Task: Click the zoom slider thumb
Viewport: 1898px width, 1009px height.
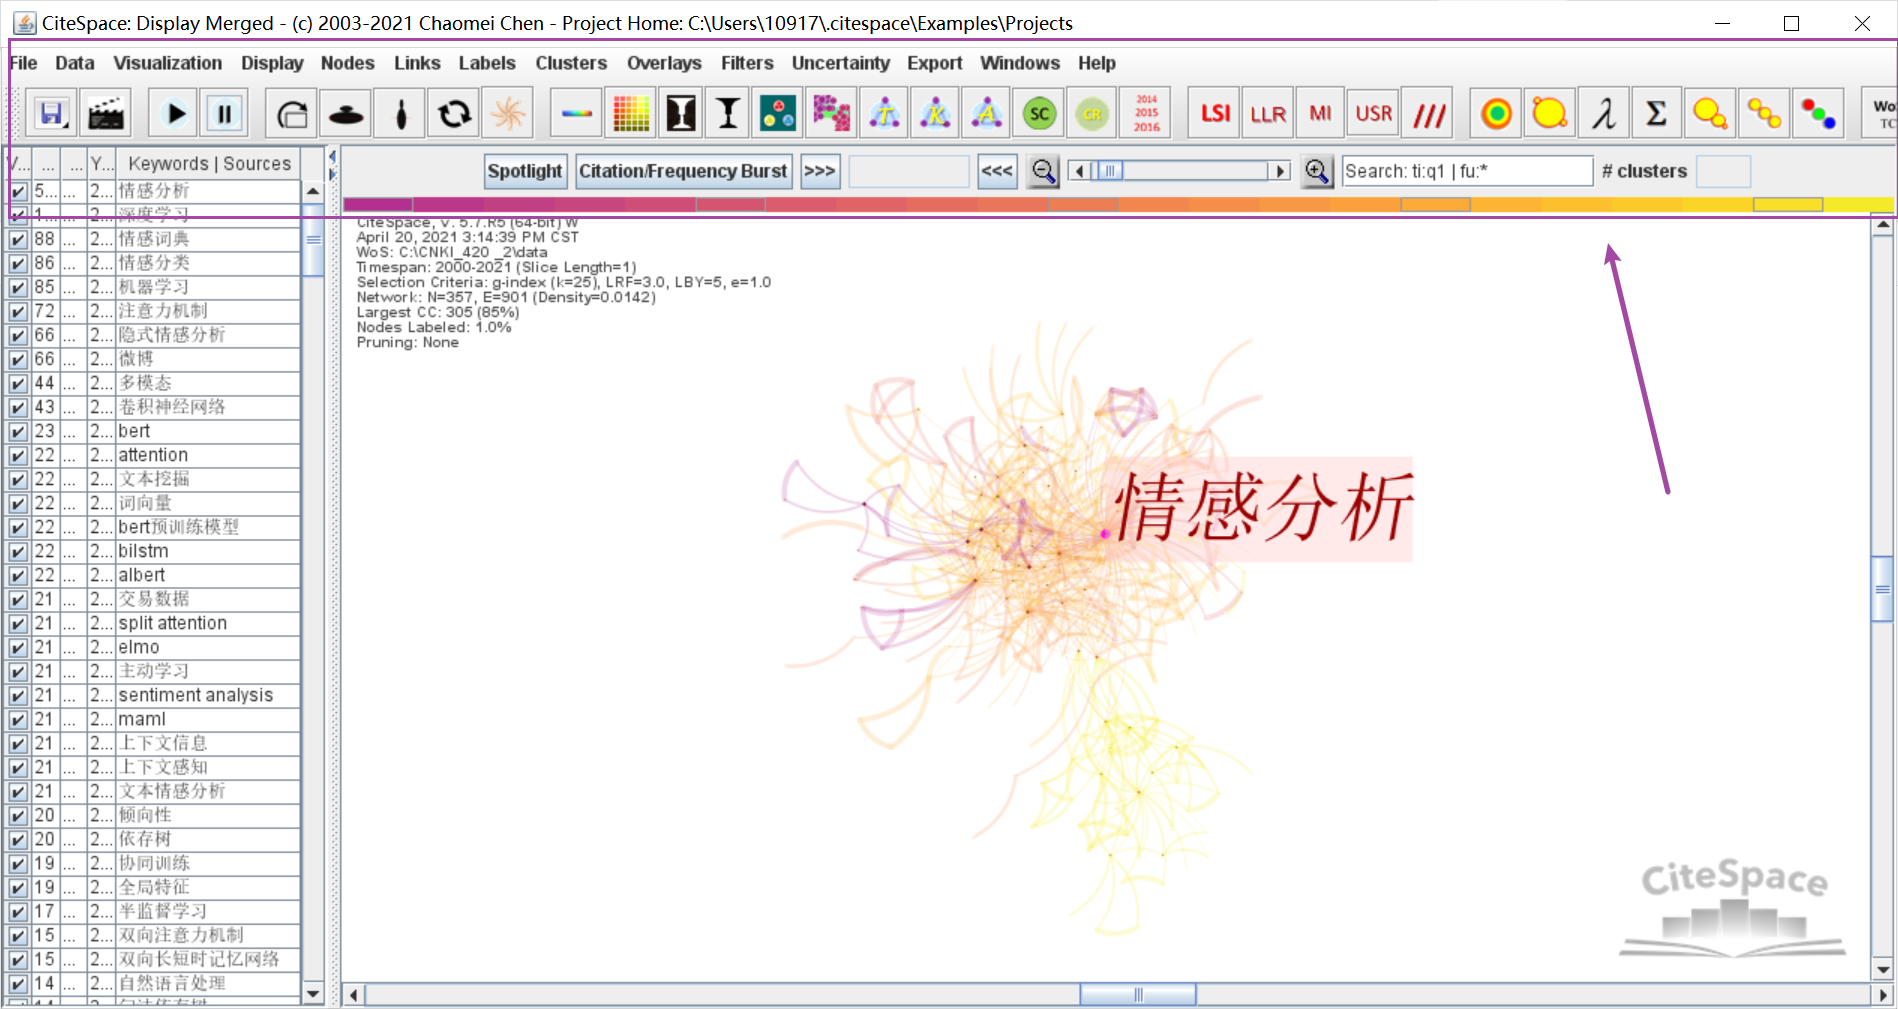Action: click(x=1109, y=171)
